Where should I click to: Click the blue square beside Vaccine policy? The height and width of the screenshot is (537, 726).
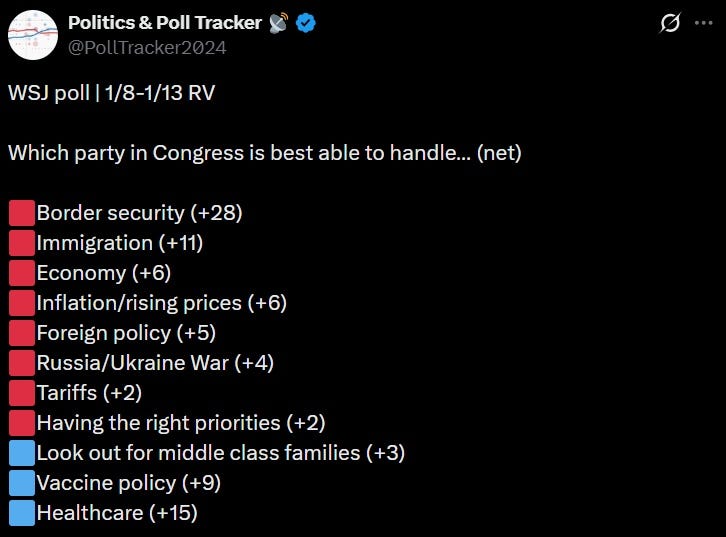22,483
